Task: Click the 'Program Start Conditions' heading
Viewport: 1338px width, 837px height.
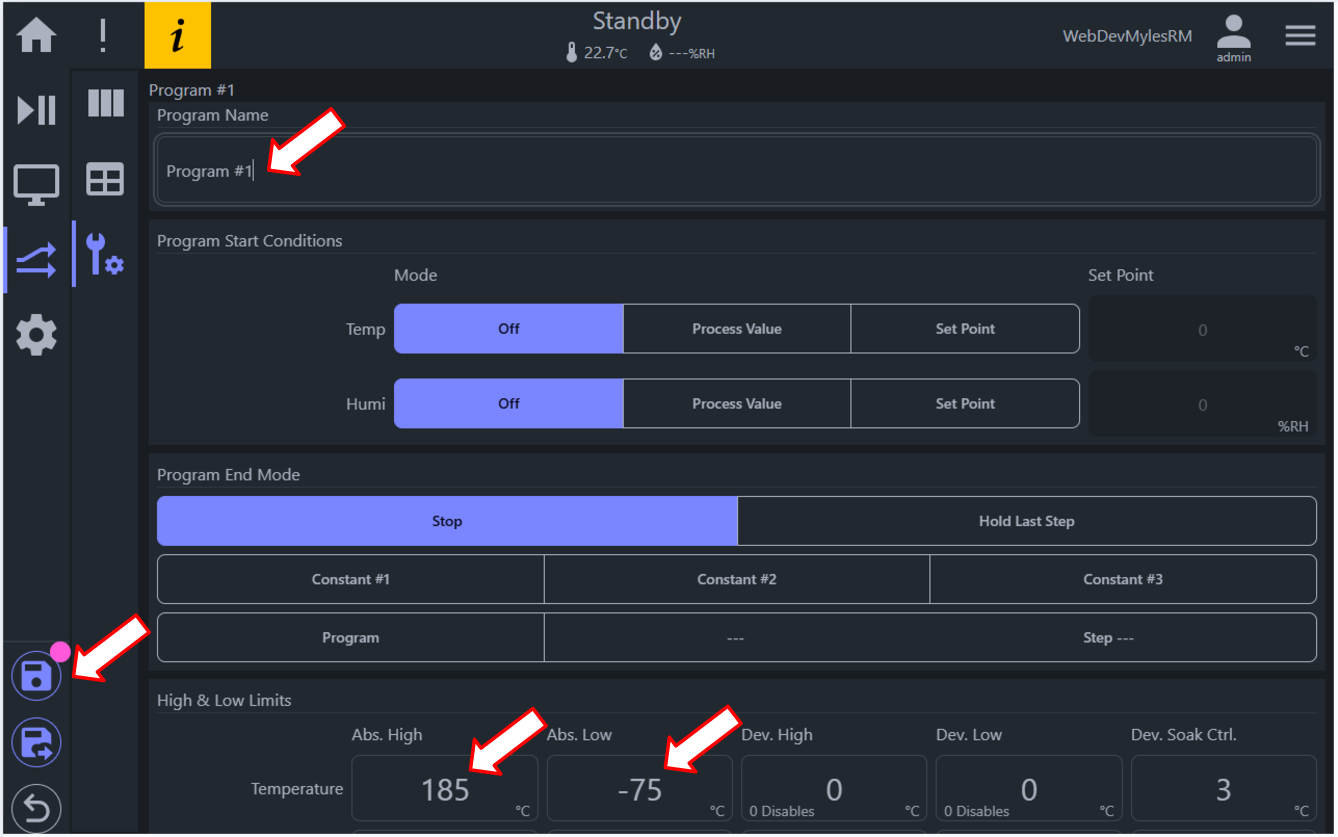Action: tap(249, 241)
